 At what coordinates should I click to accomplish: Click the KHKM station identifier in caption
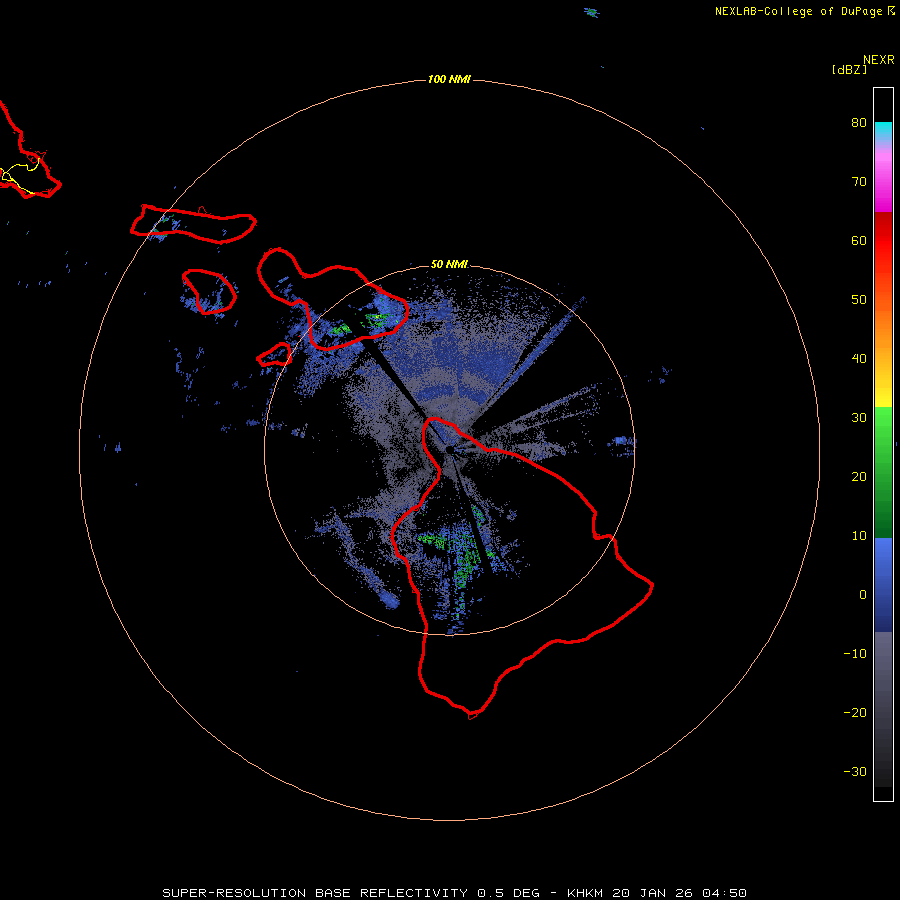pyautogui.click(x=585, y=893)
